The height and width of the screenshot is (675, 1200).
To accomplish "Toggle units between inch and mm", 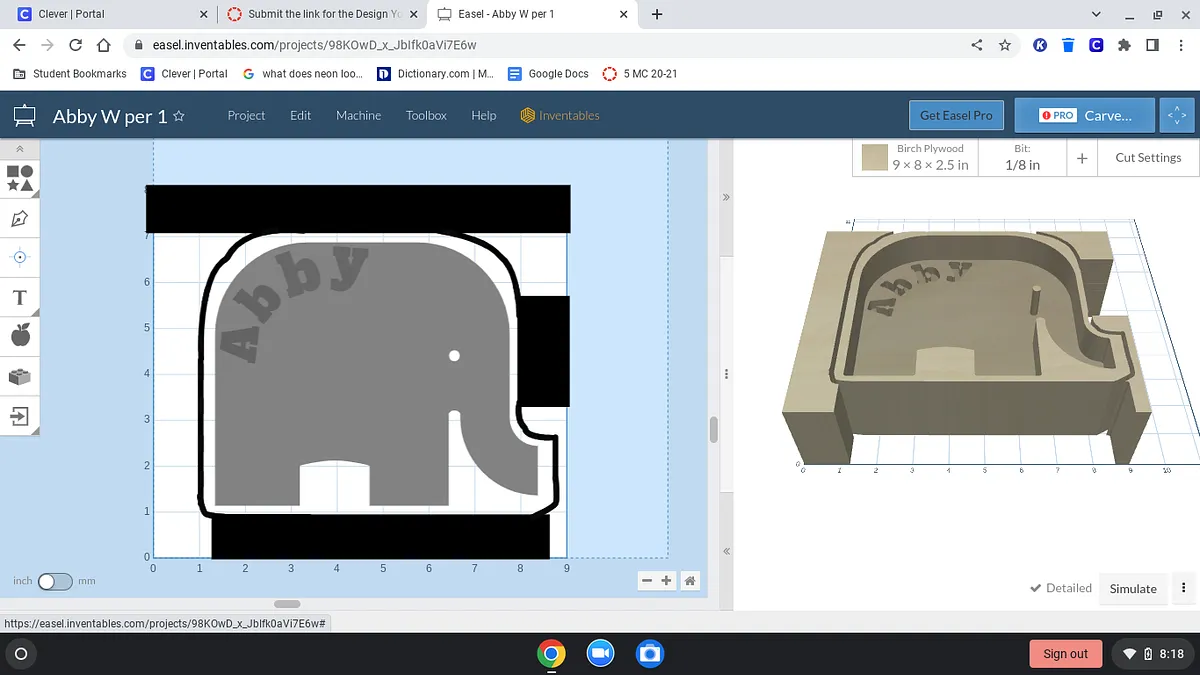I will 55,581.
